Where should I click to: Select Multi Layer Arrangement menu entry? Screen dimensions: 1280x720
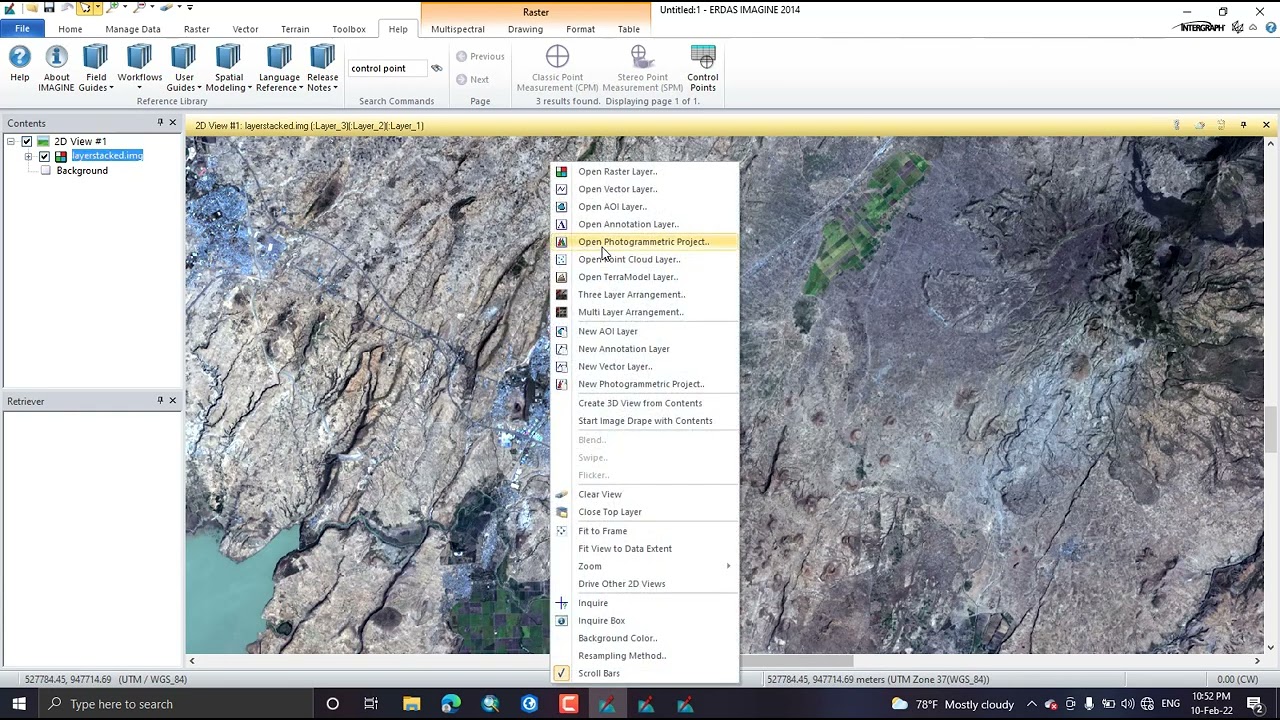645,312
